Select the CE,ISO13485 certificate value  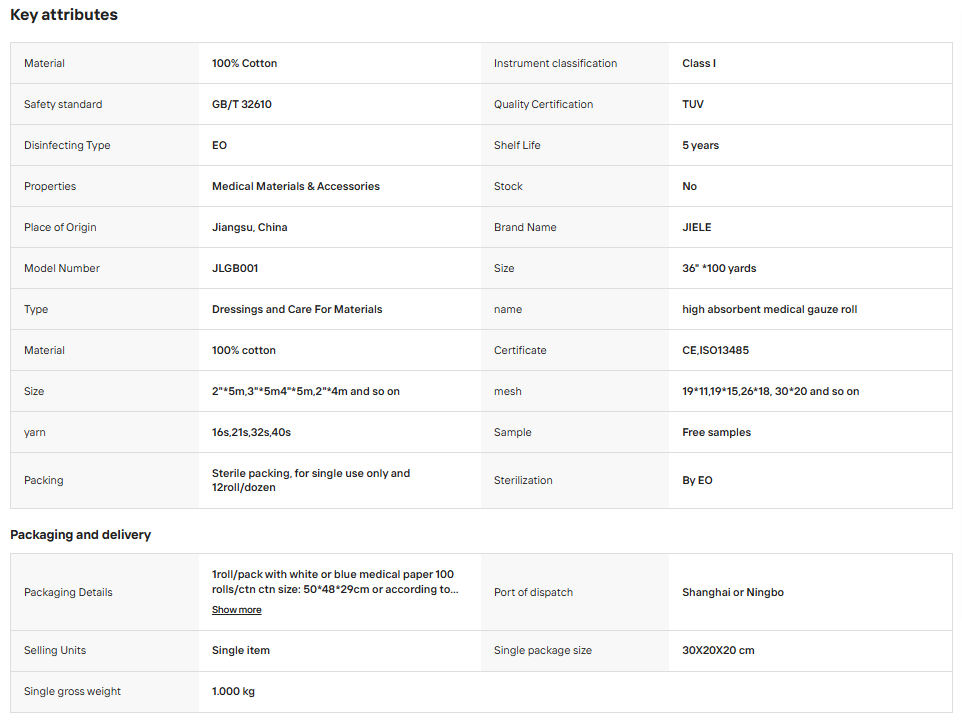pyautogui.click(x=715, y=350)
